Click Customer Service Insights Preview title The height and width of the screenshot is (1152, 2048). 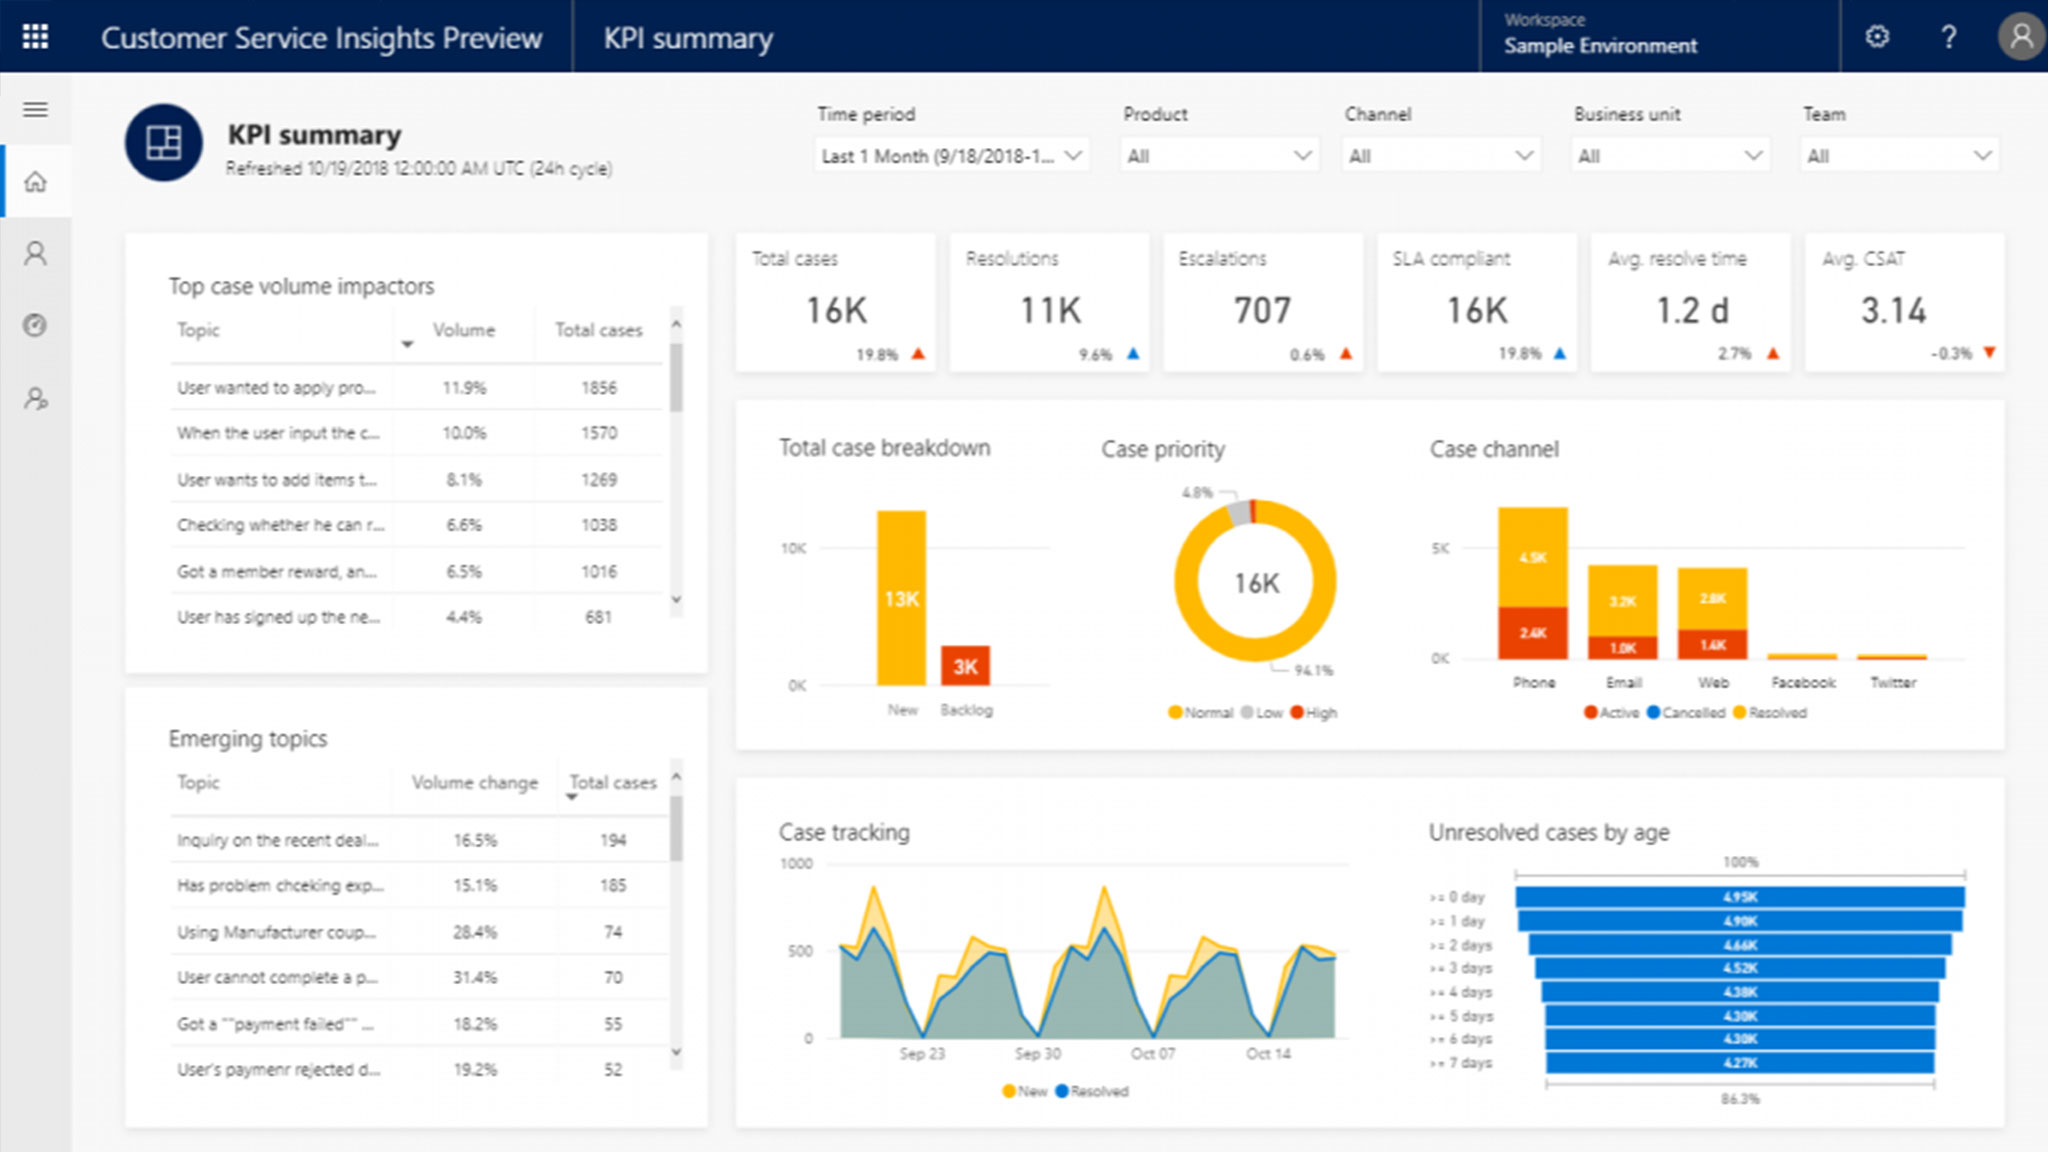tap(321, 38)
